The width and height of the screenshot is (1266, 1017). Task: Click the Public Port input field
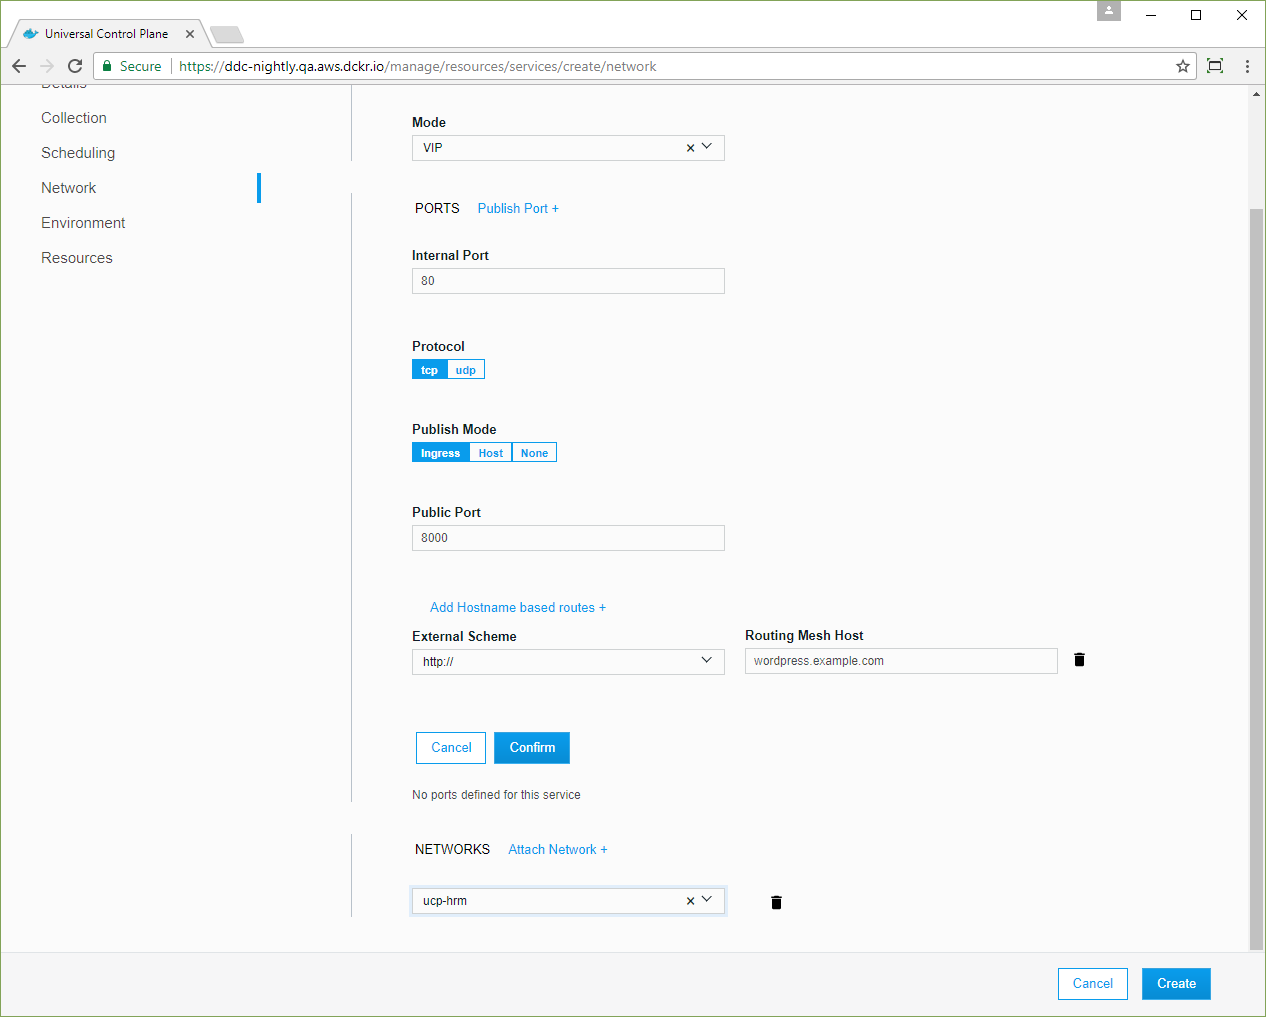568,538
